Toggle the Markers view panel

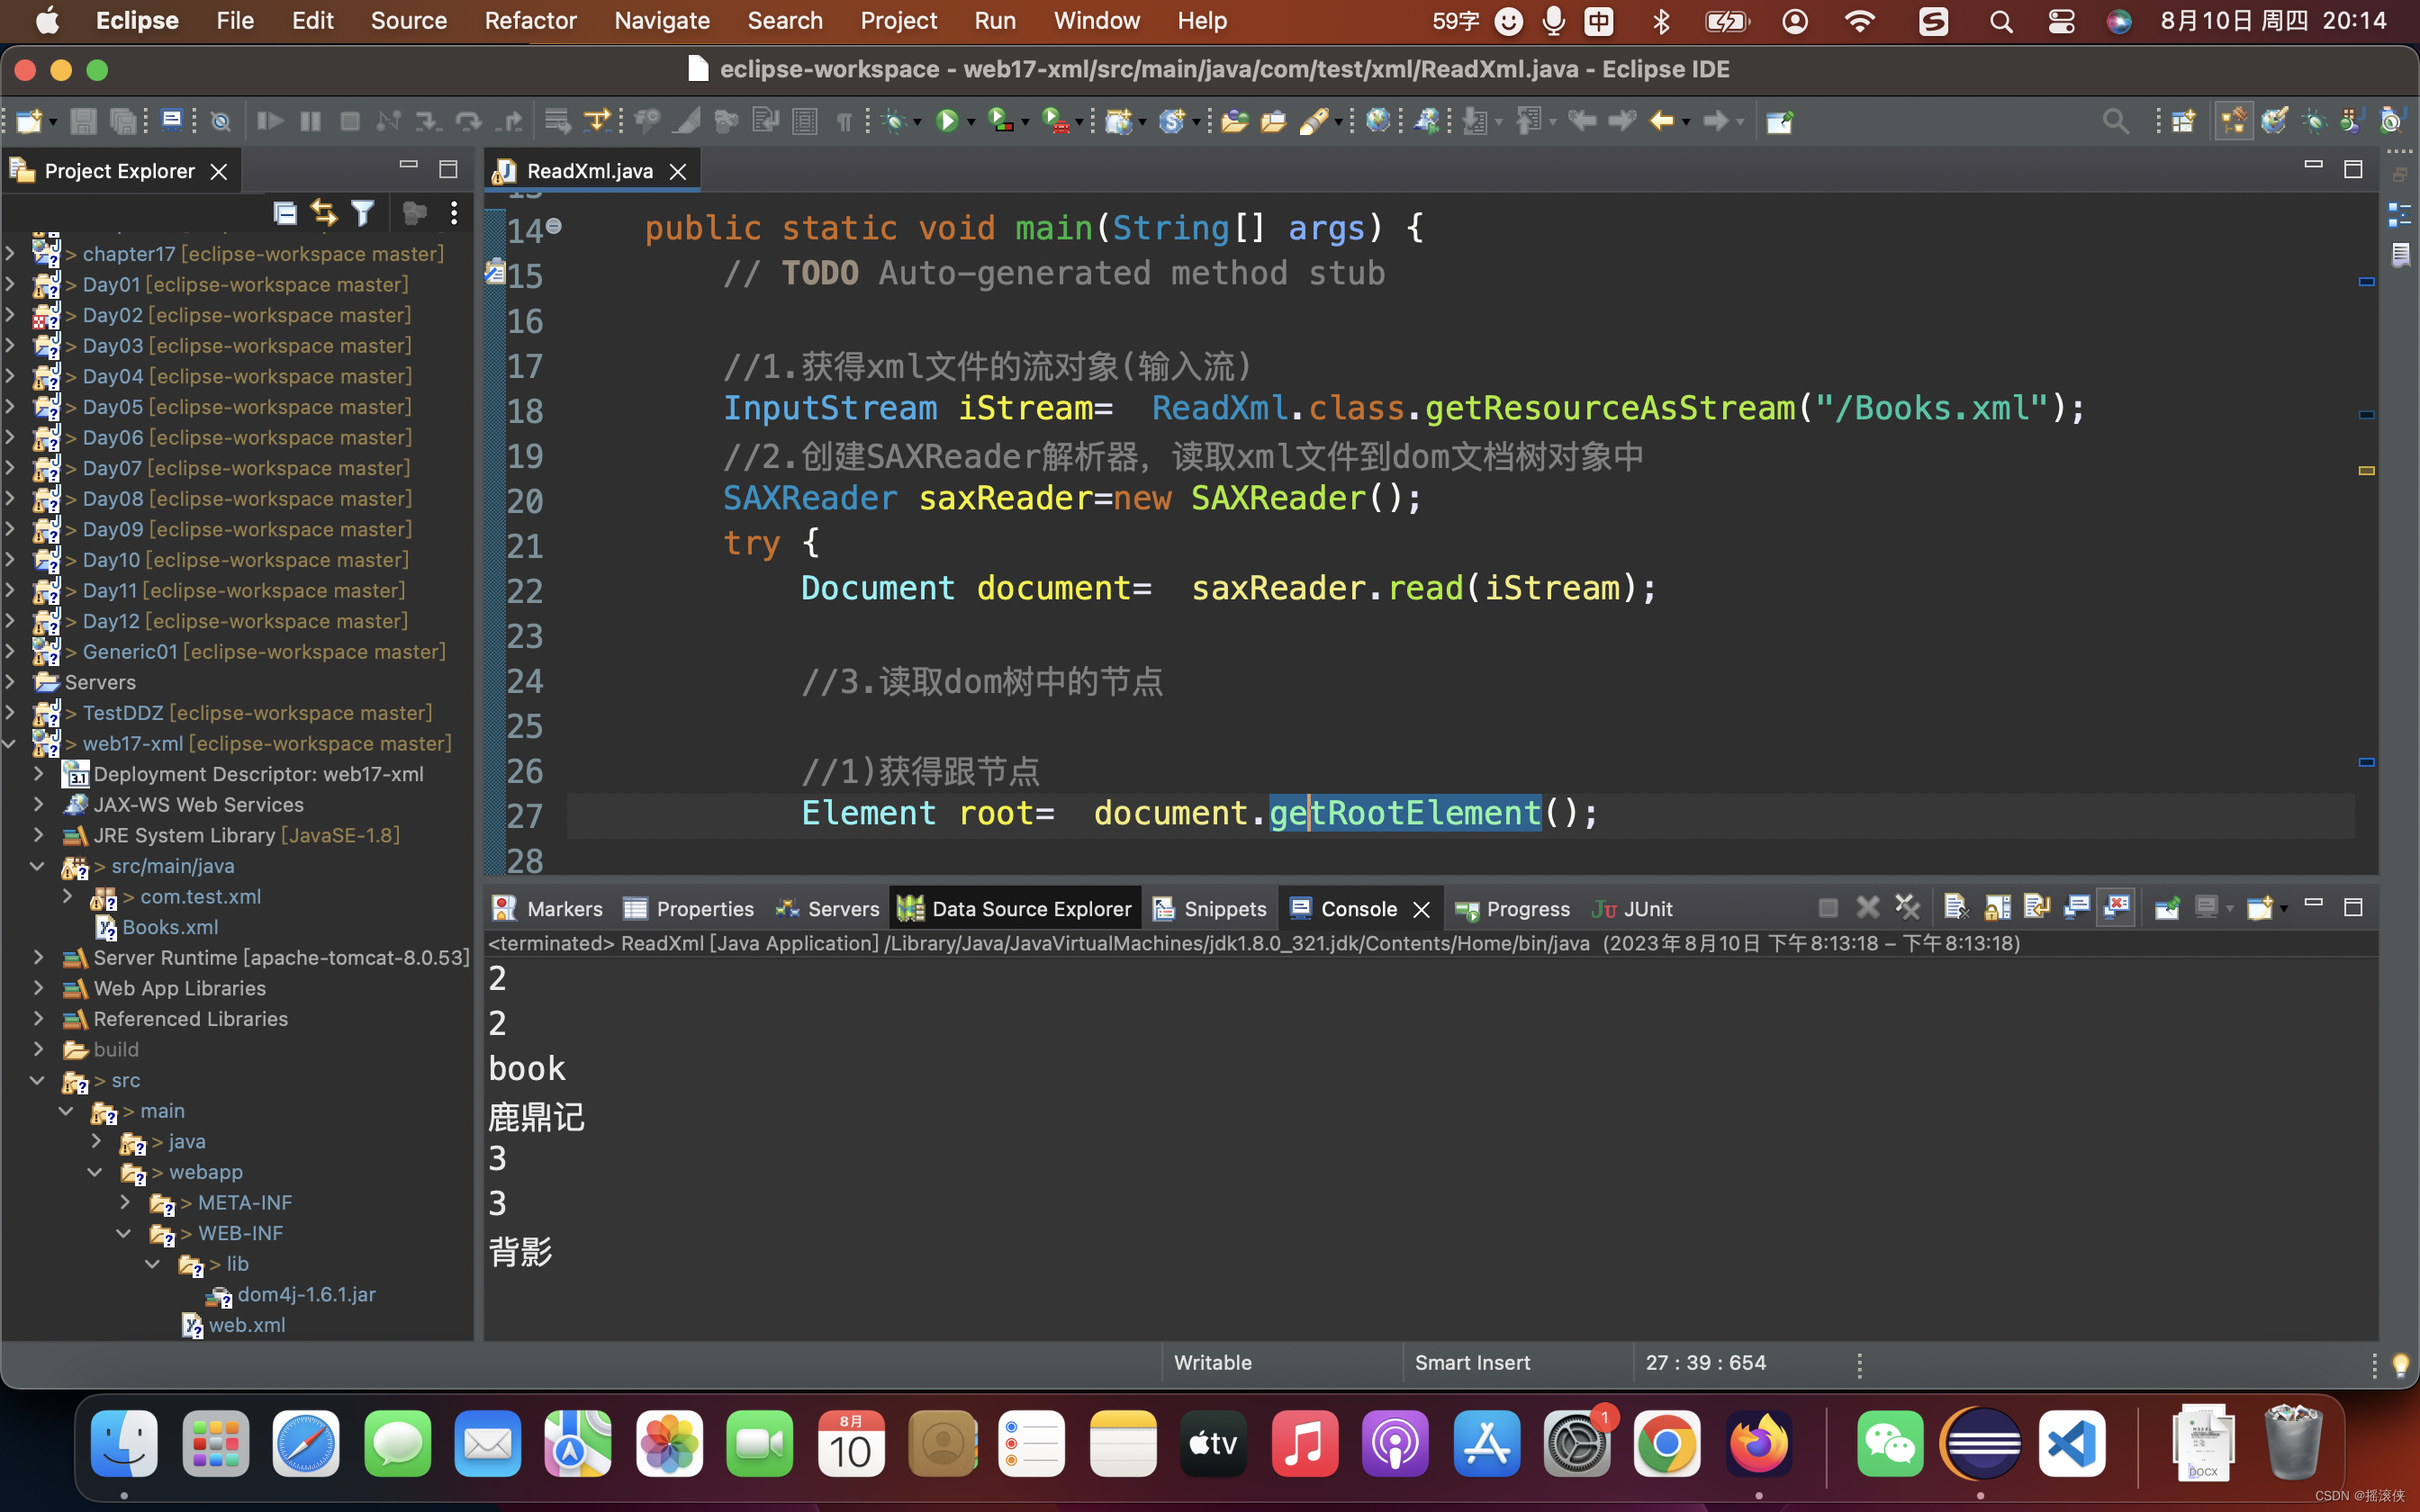(549, 907)
